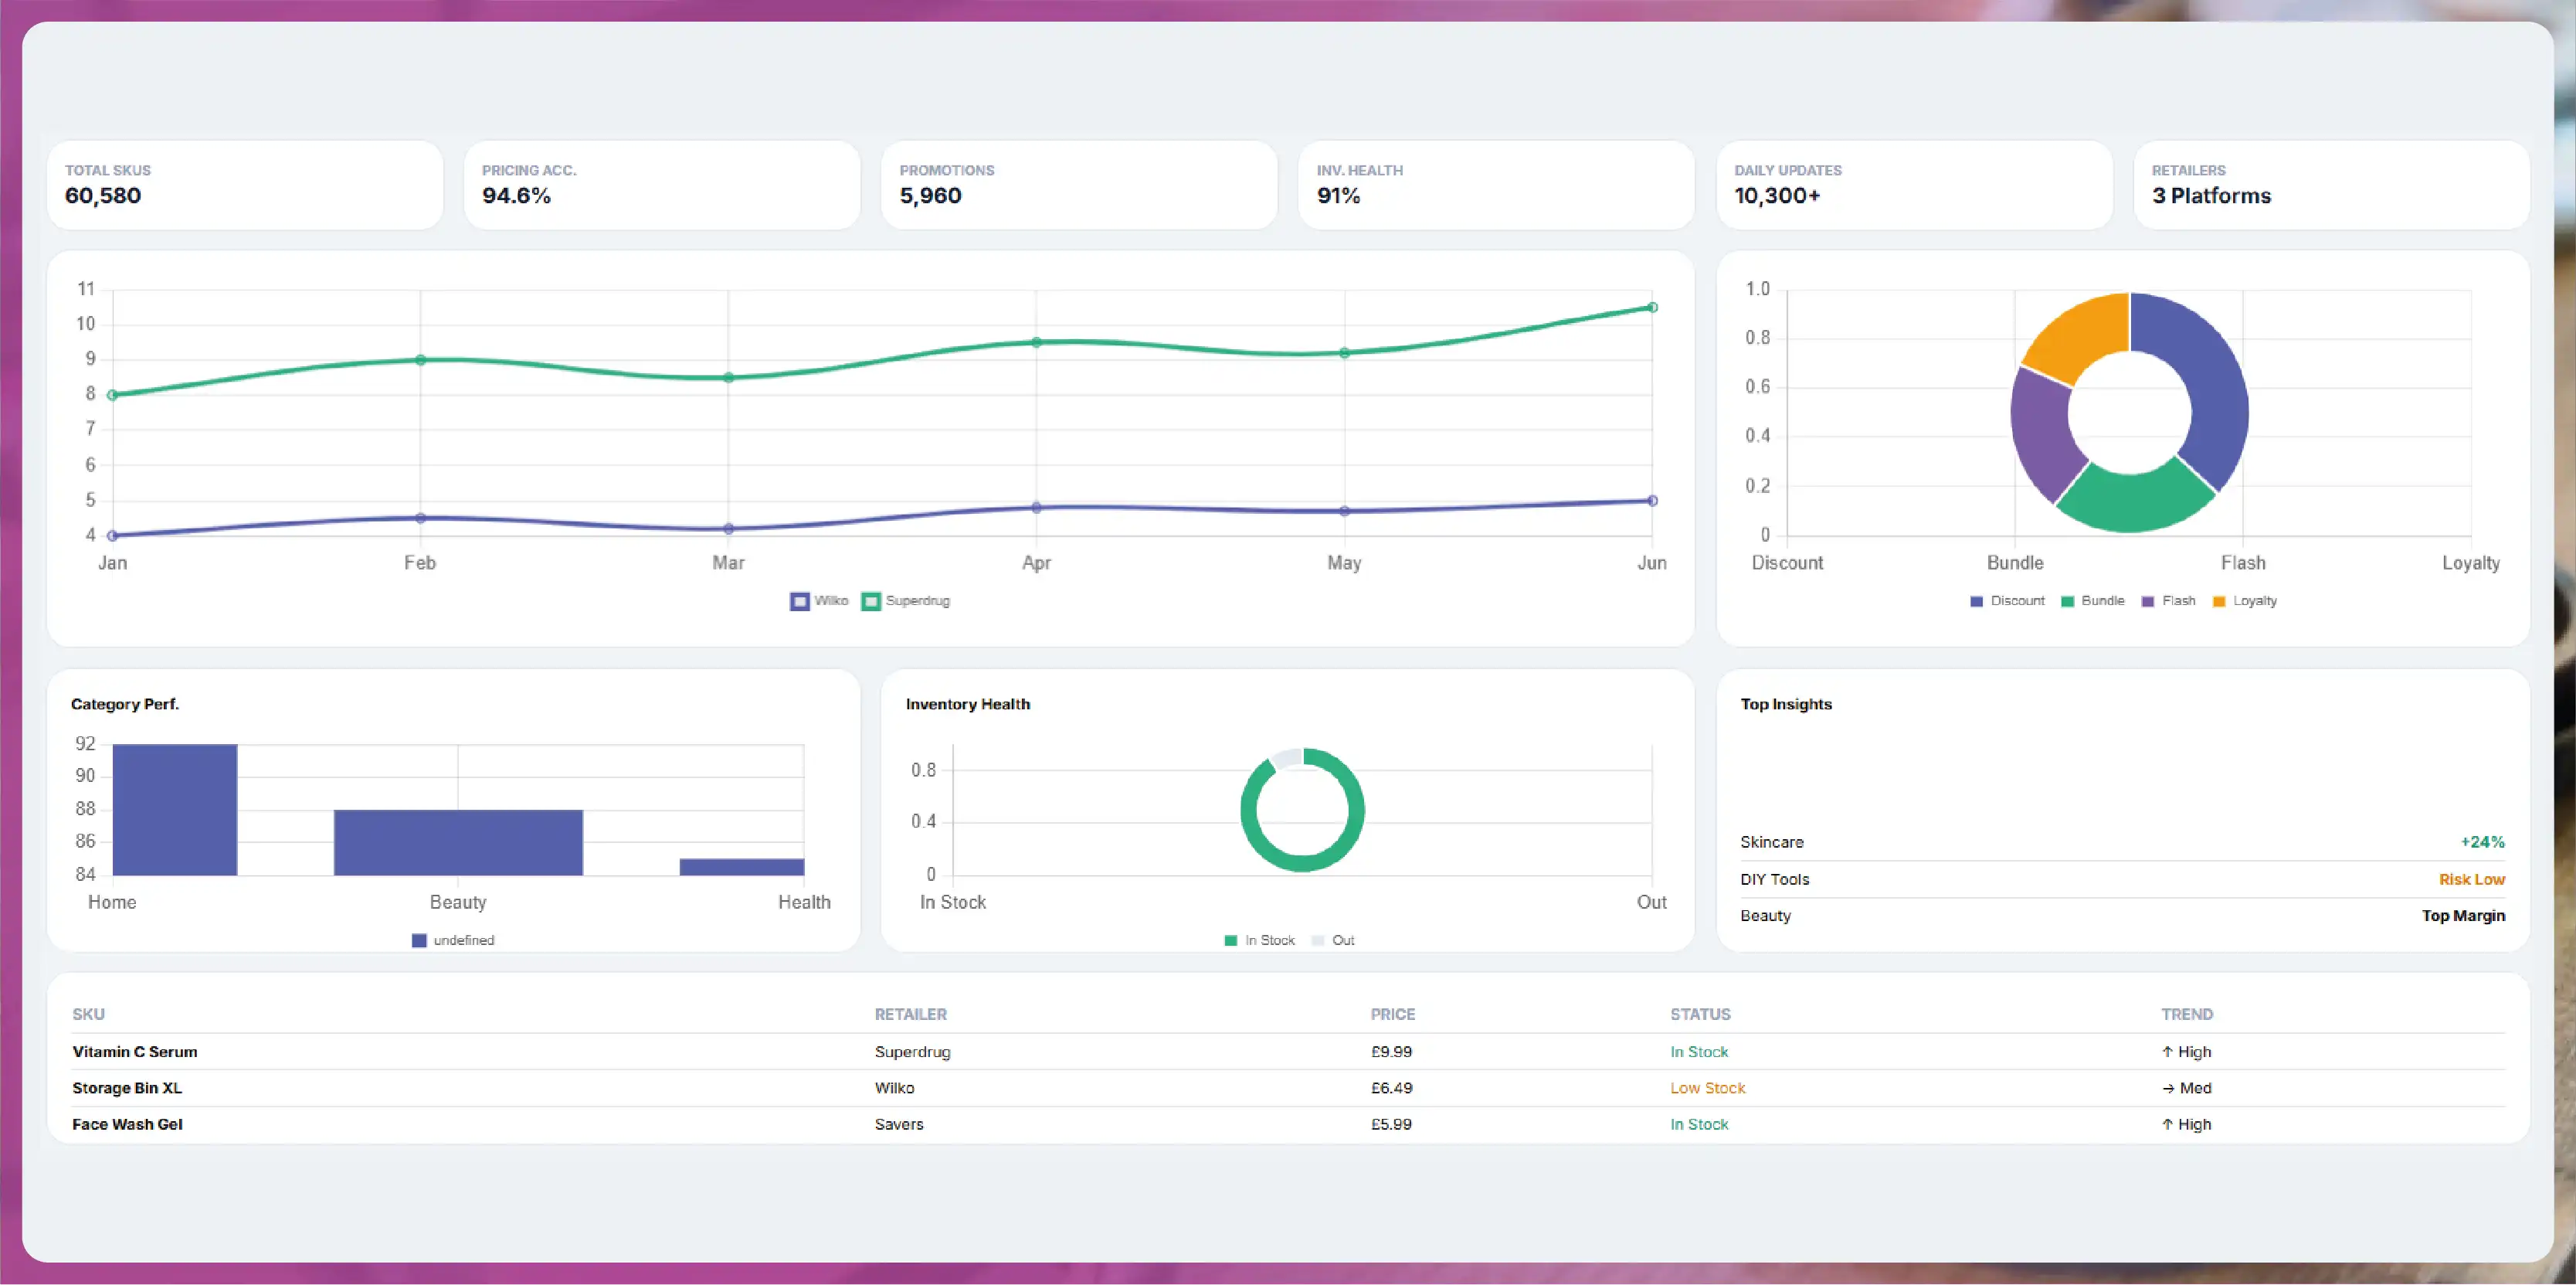Open the Total SKUs card
2576x1285 pixels.
coord(245,185)
